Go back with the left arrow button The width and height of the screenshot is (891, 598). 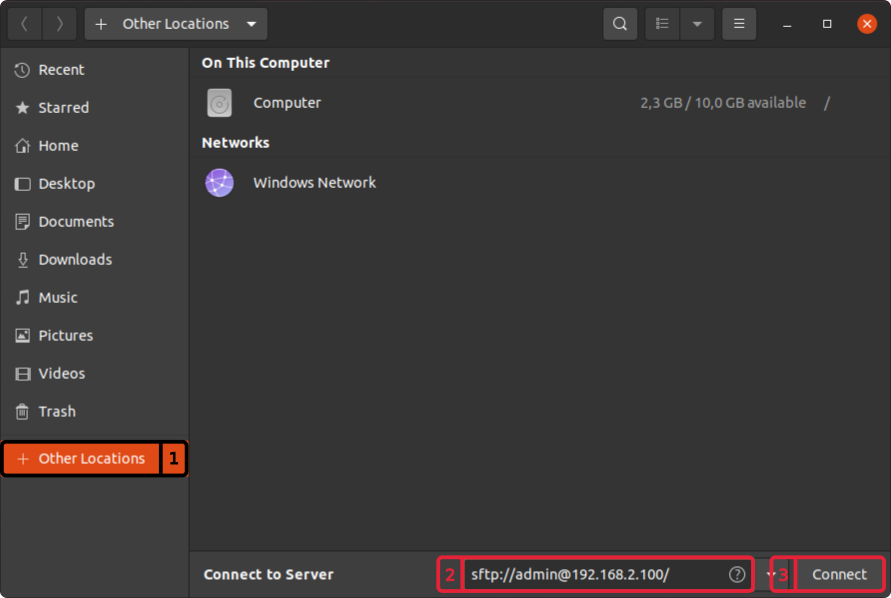click(24, 24)
